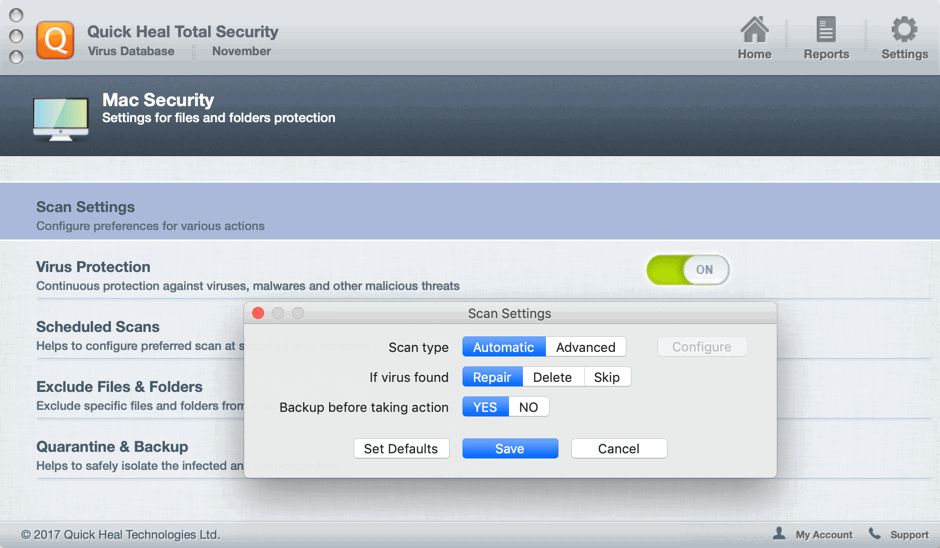Set backup before action to NO

pos(529,407)
